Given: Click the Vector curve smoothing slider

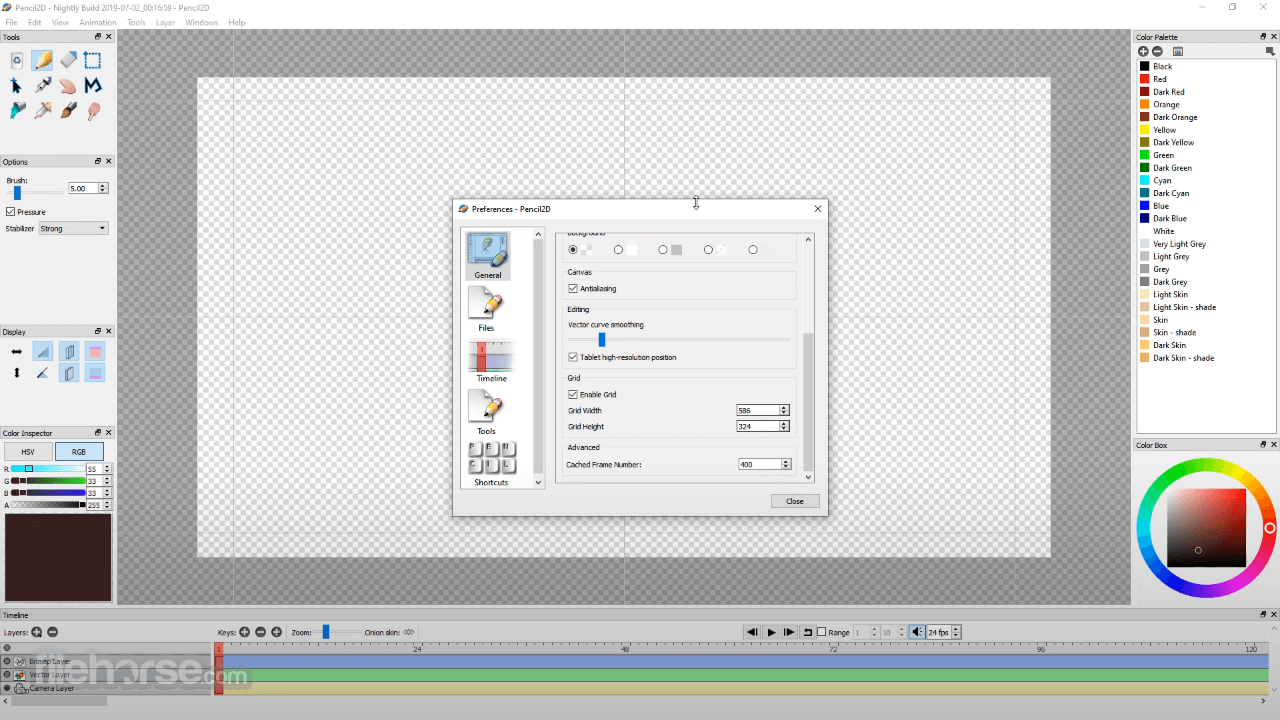Looking at the screenshot, I should [679, 340].
